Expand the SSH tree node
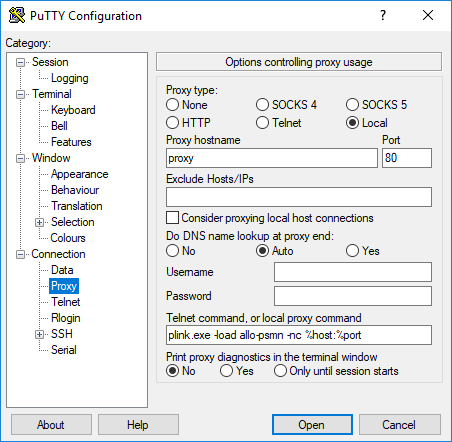Viewport: 452px width, 442px height. click(39, 334)
